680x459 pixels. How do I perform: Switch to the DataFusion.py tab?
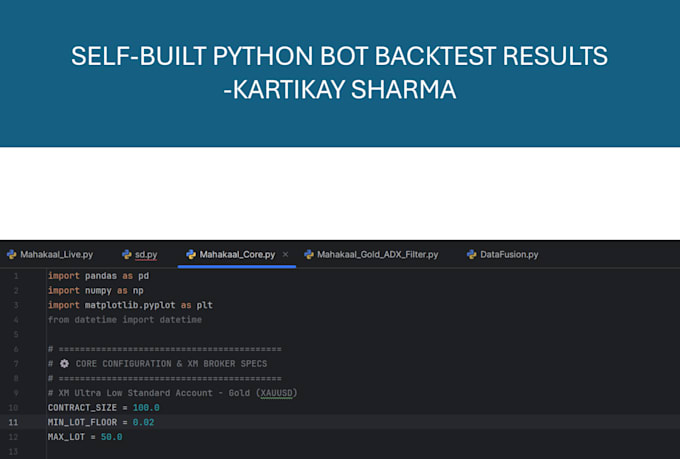[x=503, y=255]
